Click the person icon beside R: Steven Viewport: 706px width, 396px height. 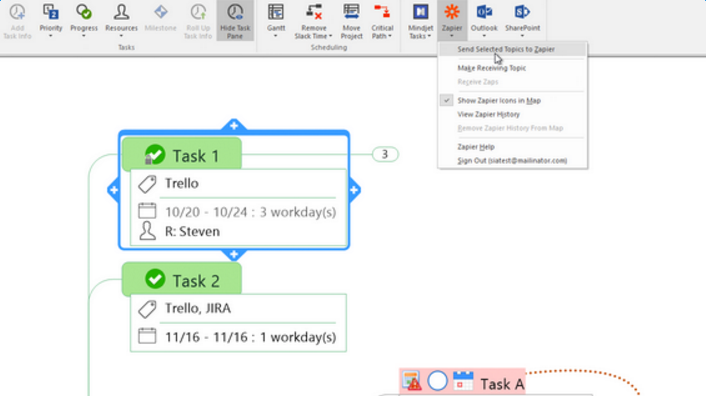pyautogui.click(x=147, y=231)
